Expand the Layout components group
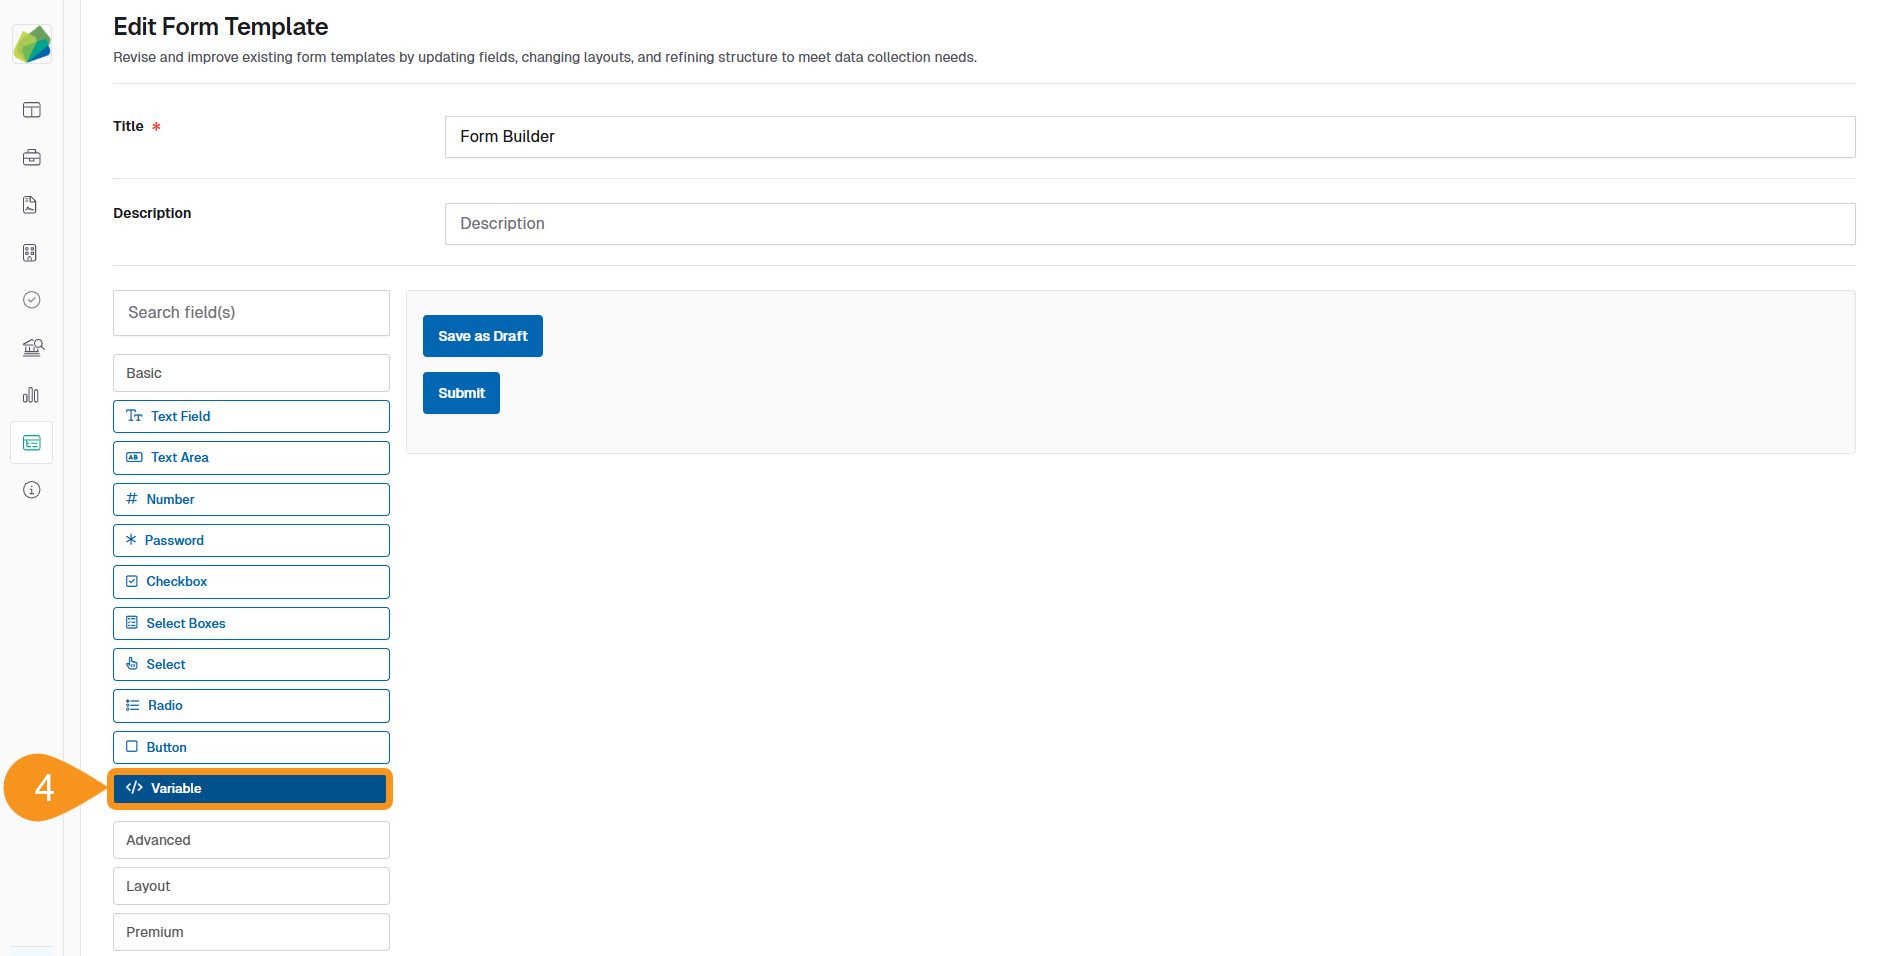The image size is (1884, 956). coord(251,886)
